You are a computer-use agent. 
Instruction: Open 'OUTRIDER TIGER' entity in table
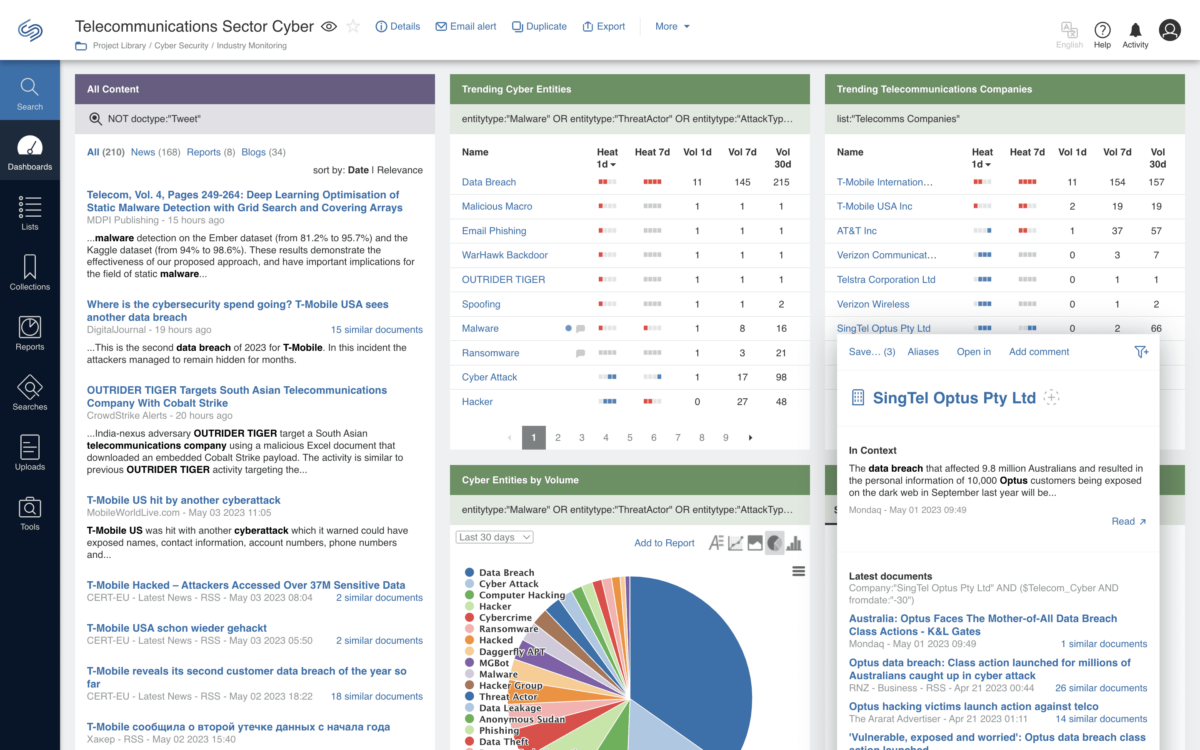[503, 280]
